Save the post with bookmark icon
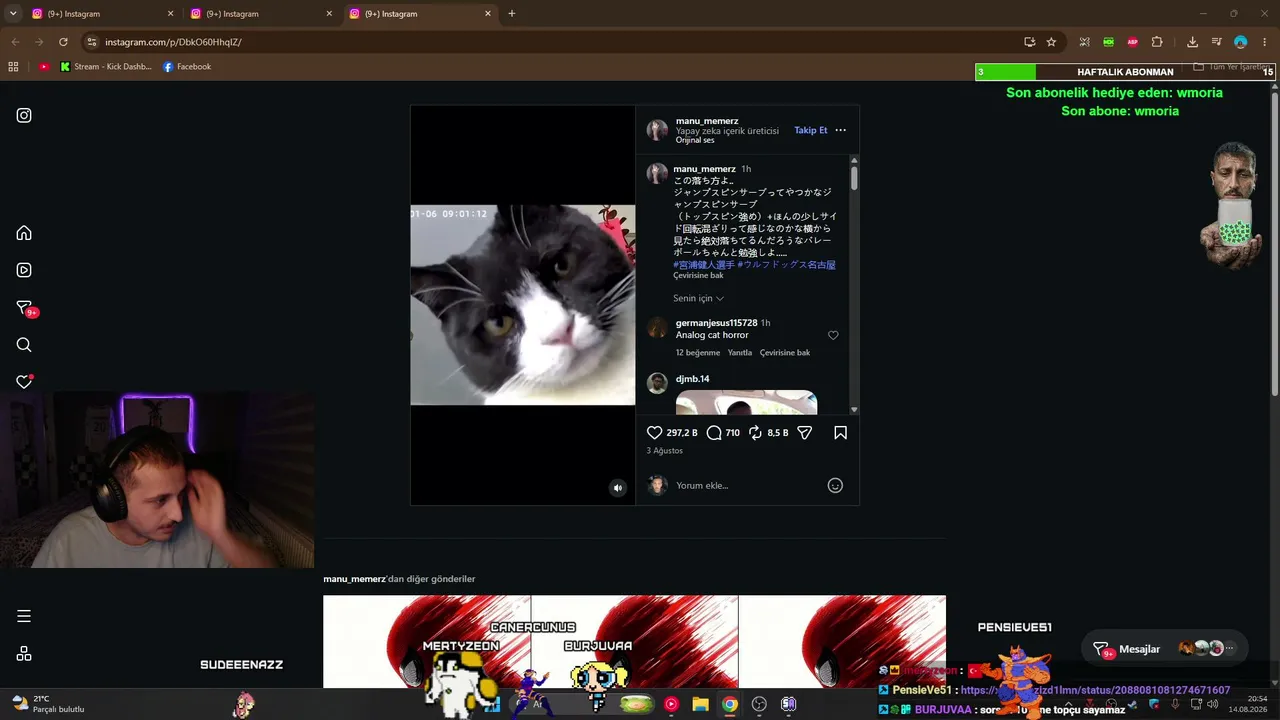Image resolution: width=1280 pixels, height=720 pixels. pos(840,433)
